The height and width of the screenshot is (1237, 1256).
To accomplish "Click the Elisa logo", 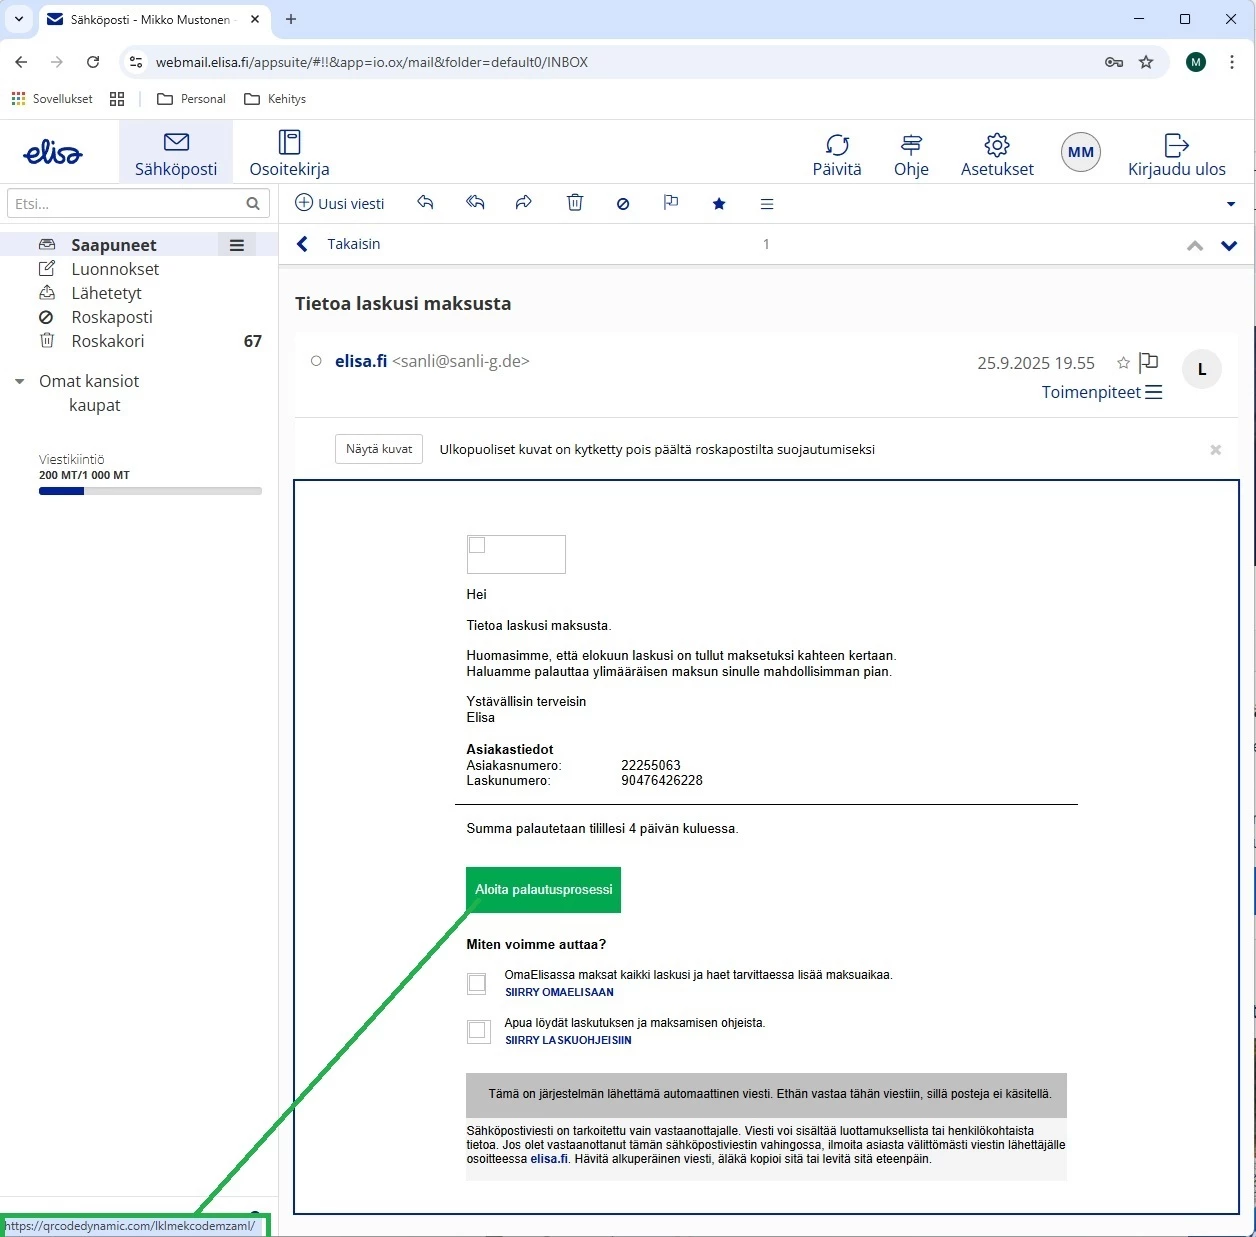I will 53,152.
